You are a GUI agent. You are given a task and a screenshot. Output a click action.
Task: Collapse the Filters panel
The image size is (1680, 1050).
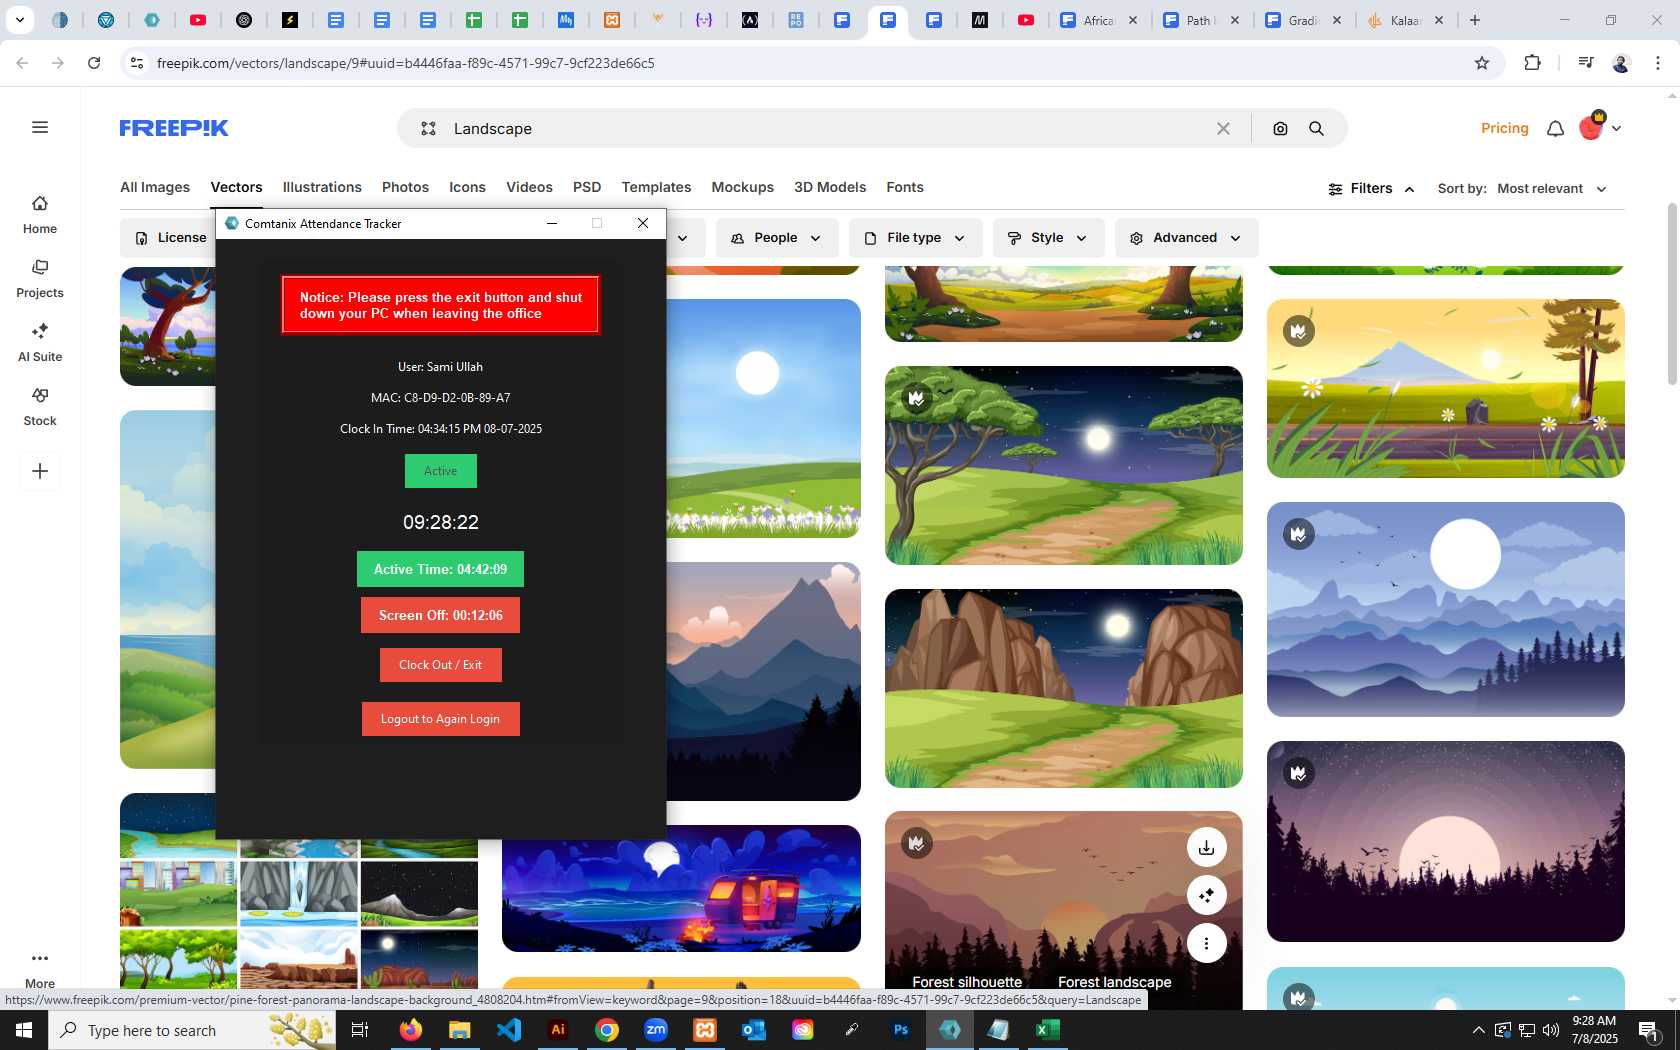tap(1371, 188)
